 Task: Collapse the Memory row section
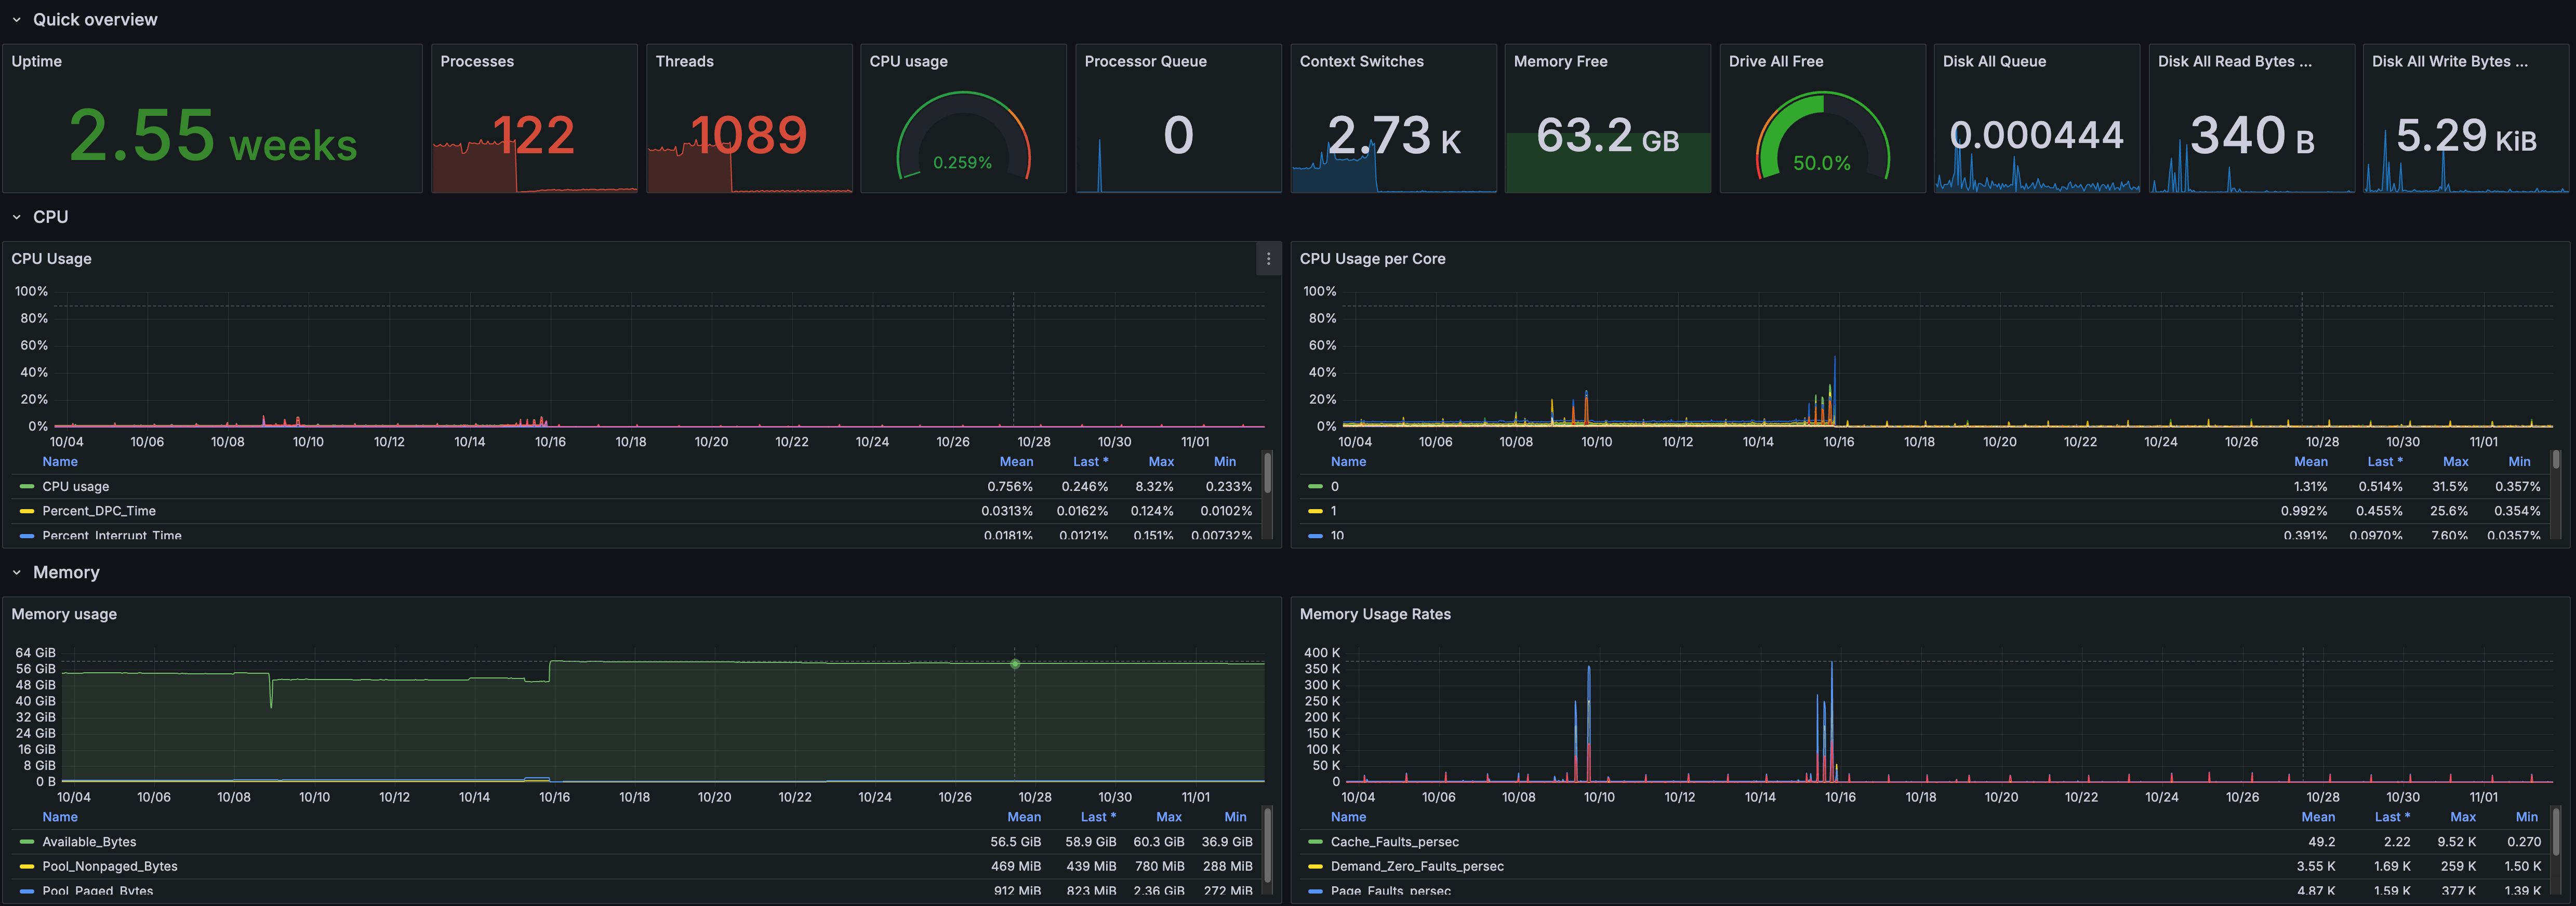pyautogui.click(x=17, y=573)
